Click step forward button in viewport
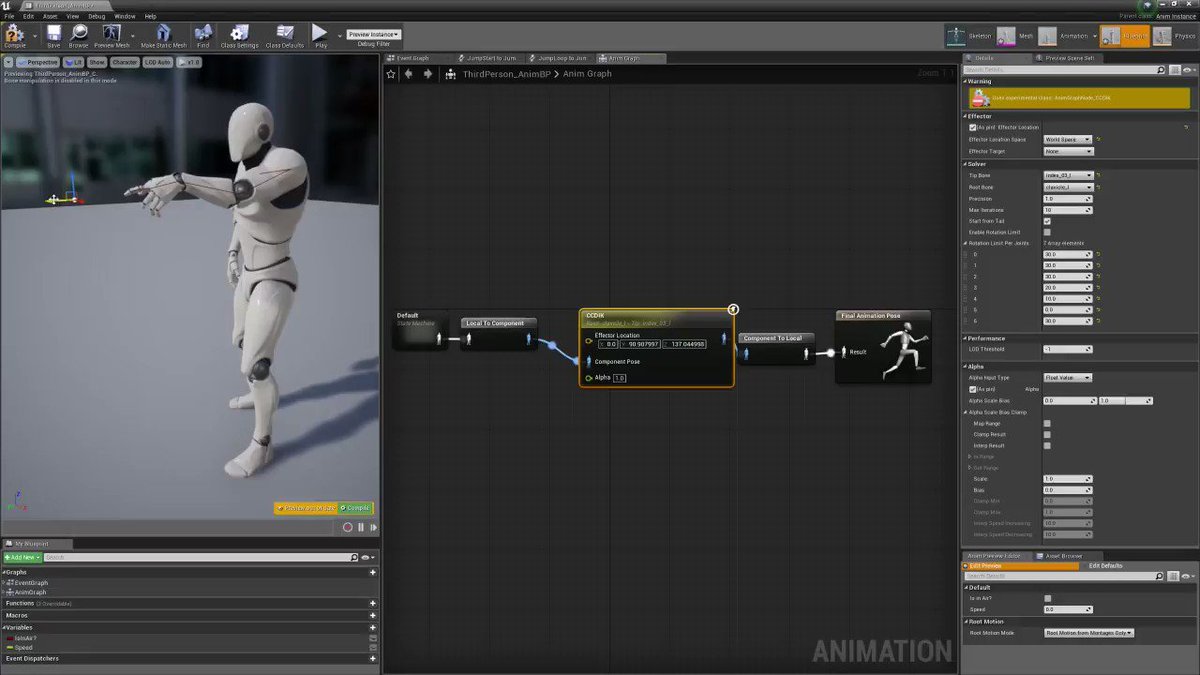This screenshot has width=1200, height=675. [x=373, y=527]
